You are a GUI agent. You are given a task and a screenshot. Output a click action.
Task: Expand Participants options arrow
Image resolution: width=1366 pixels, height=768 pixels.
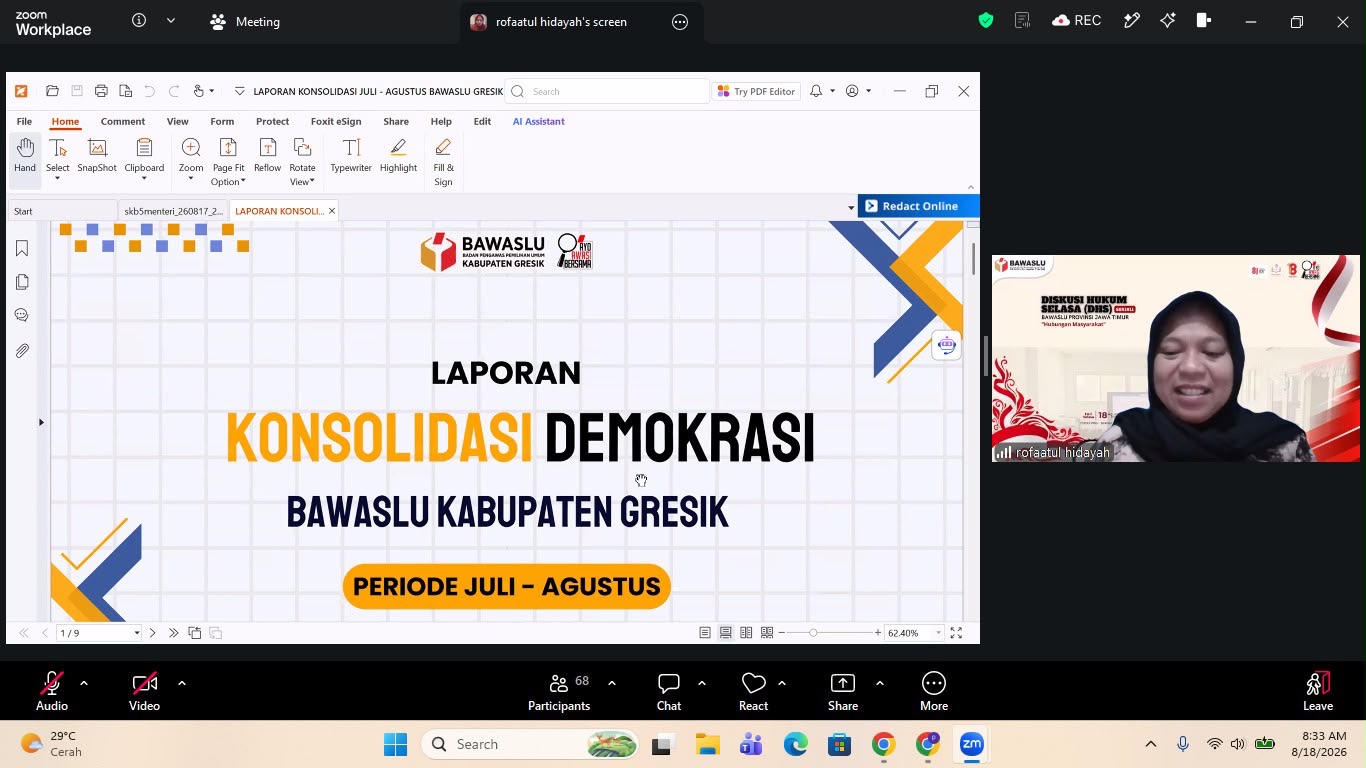pyautogui.click(x=612, y=683)
